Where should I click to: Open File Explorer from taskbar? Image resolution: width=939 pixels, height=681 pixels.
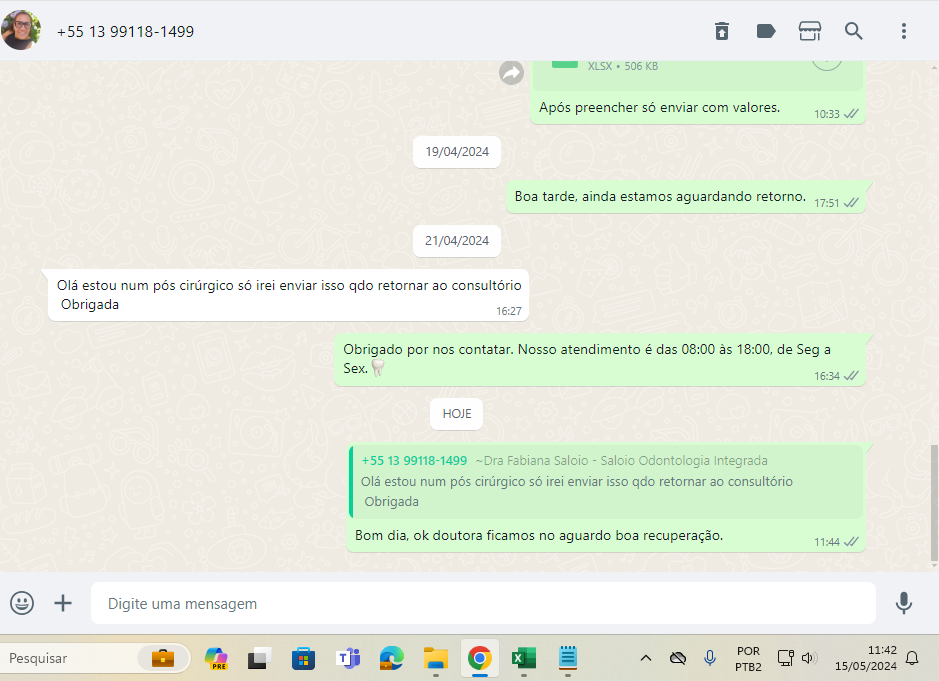435,658
